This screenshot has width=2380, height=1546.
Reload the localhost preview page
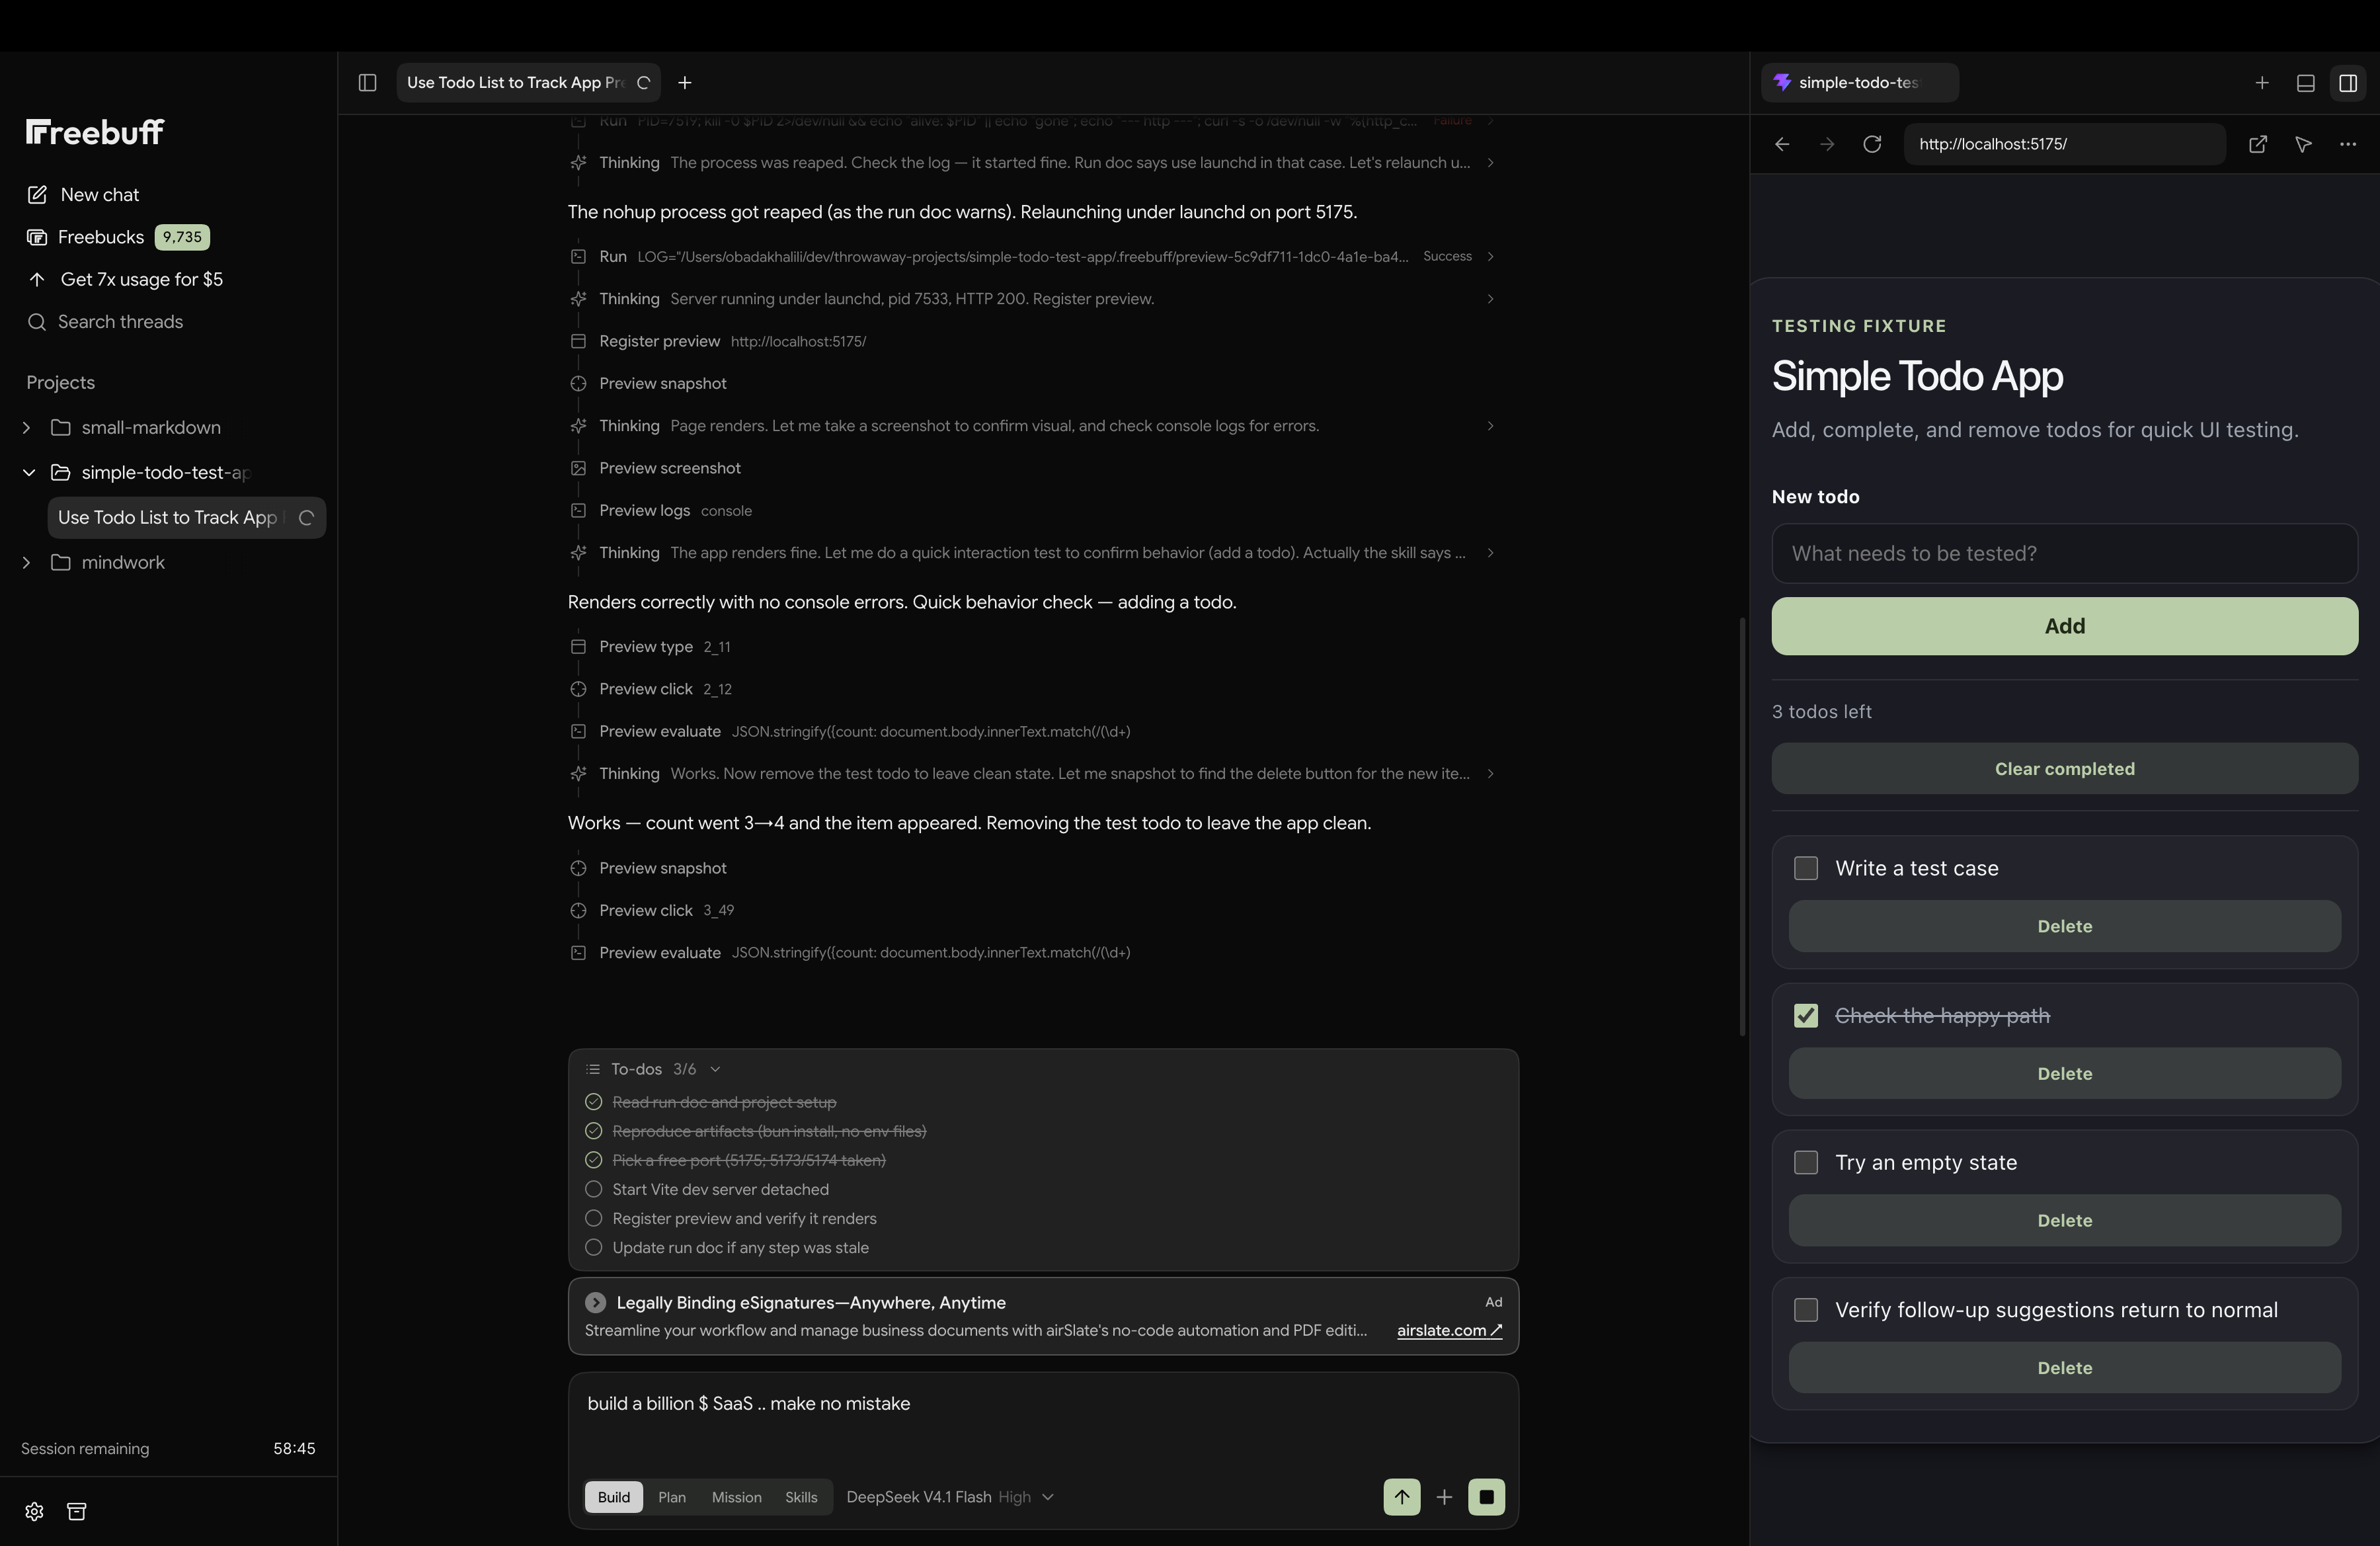point(1872,144)
